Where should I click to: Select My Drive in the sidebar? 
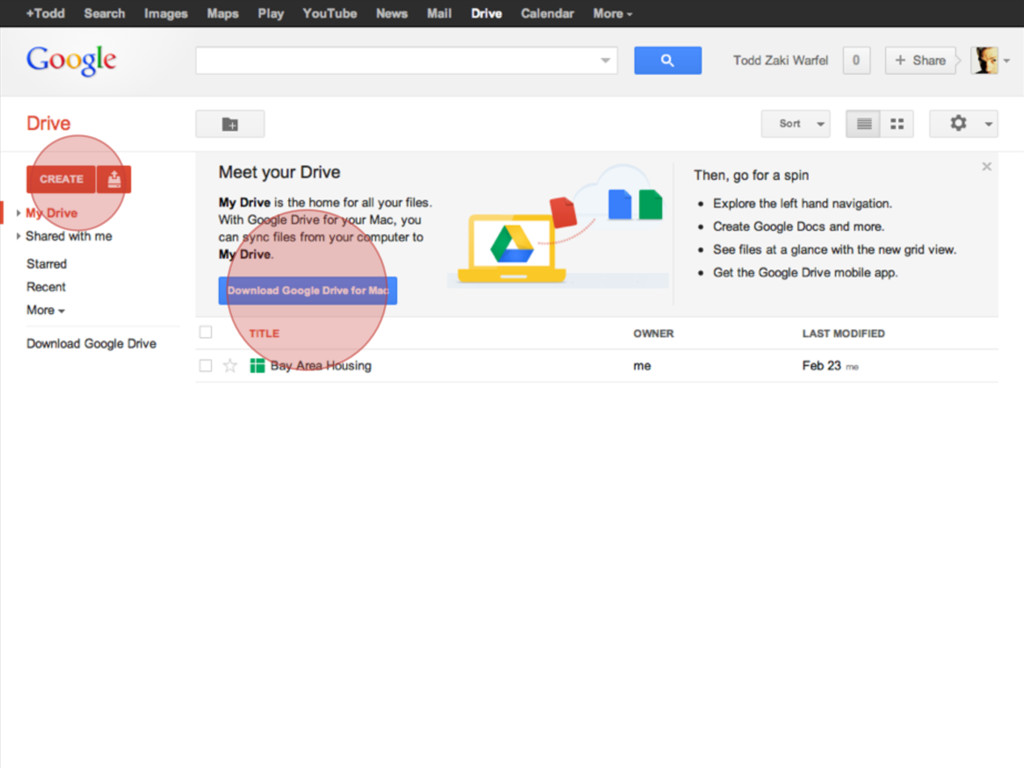click(x=52, y=213)
